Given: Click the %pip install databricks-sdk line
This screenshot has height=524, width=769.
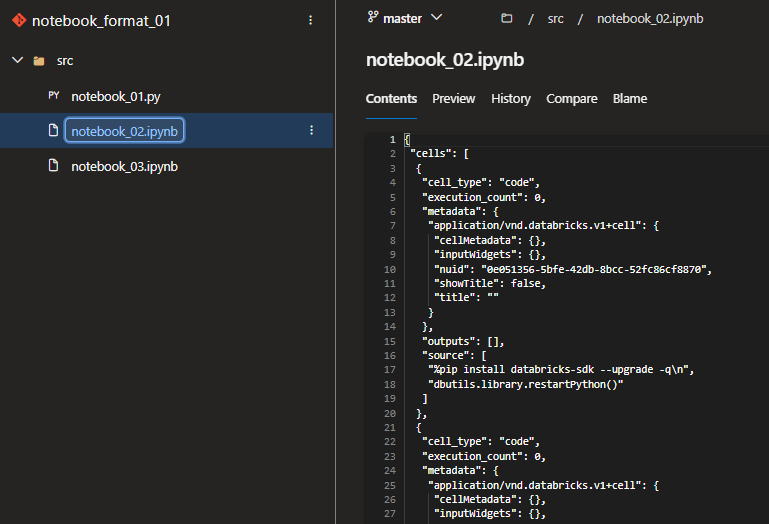Looking at the screenshot, I should [561, 369].
